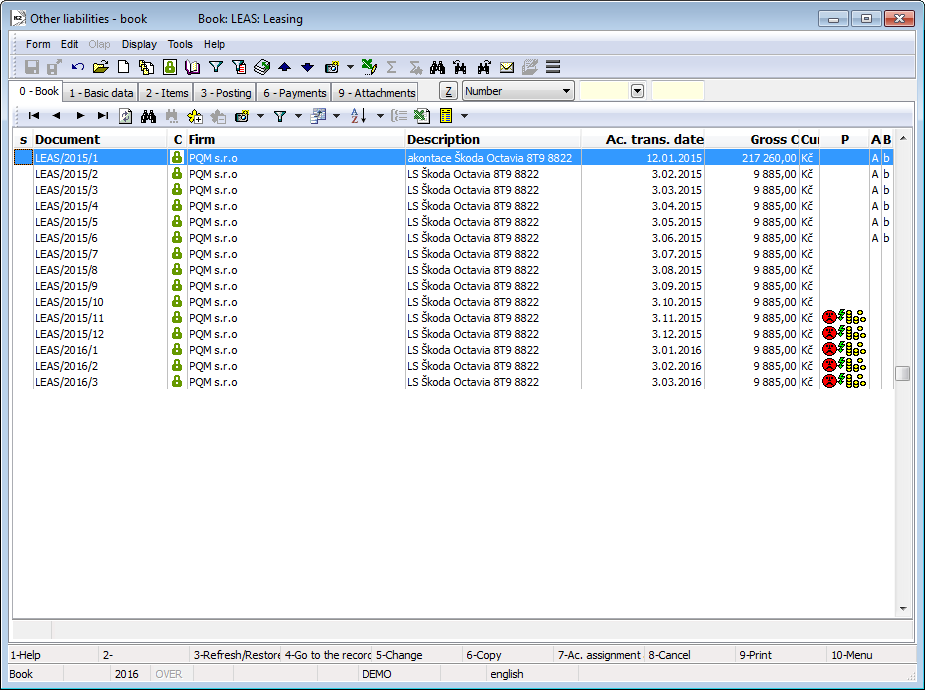Click the scroll down arrow of the grid
This screenshot has width=925, height=690.
pos(903,609)
